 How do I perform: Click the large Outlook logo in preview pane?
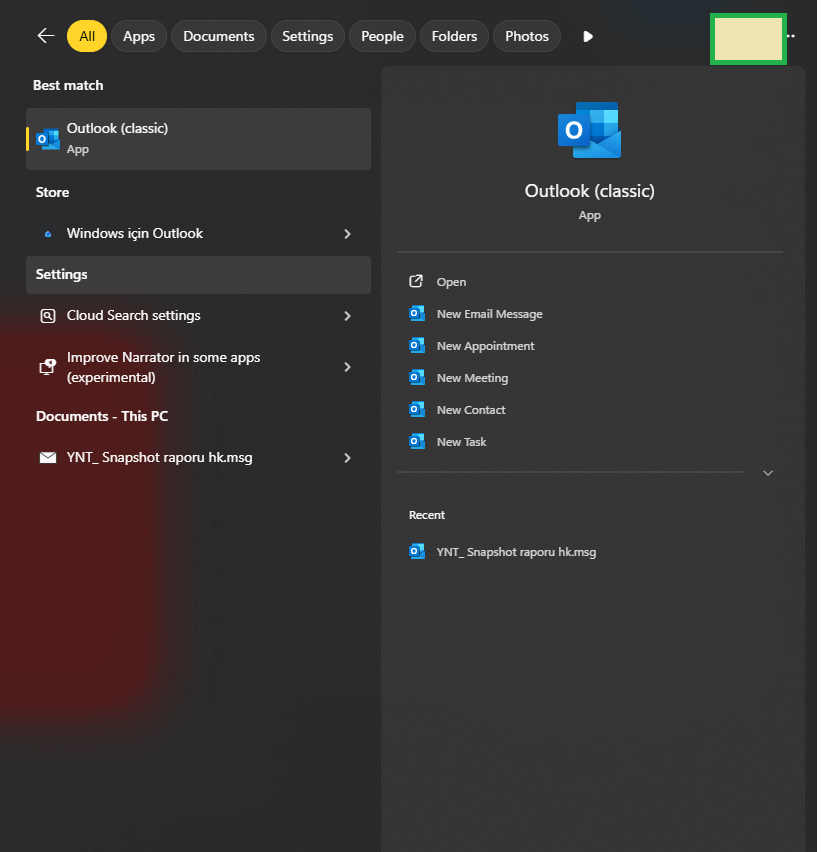(589, 130)
